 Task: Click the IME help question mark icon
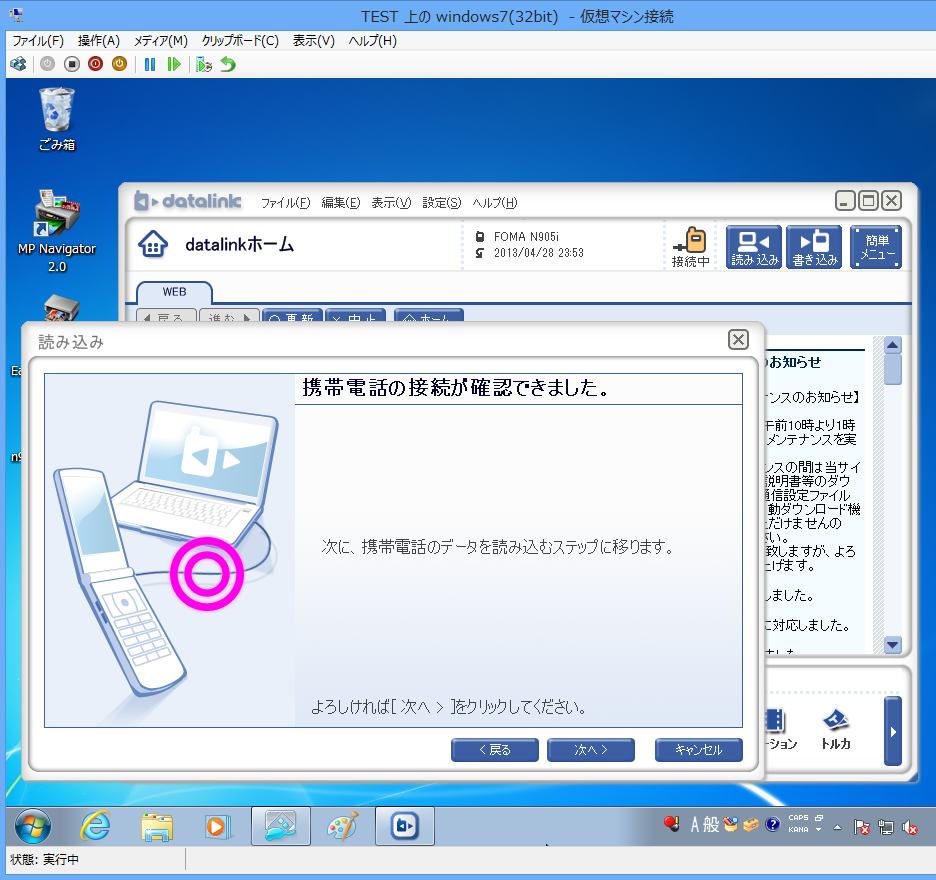click(x=772, y=824)
